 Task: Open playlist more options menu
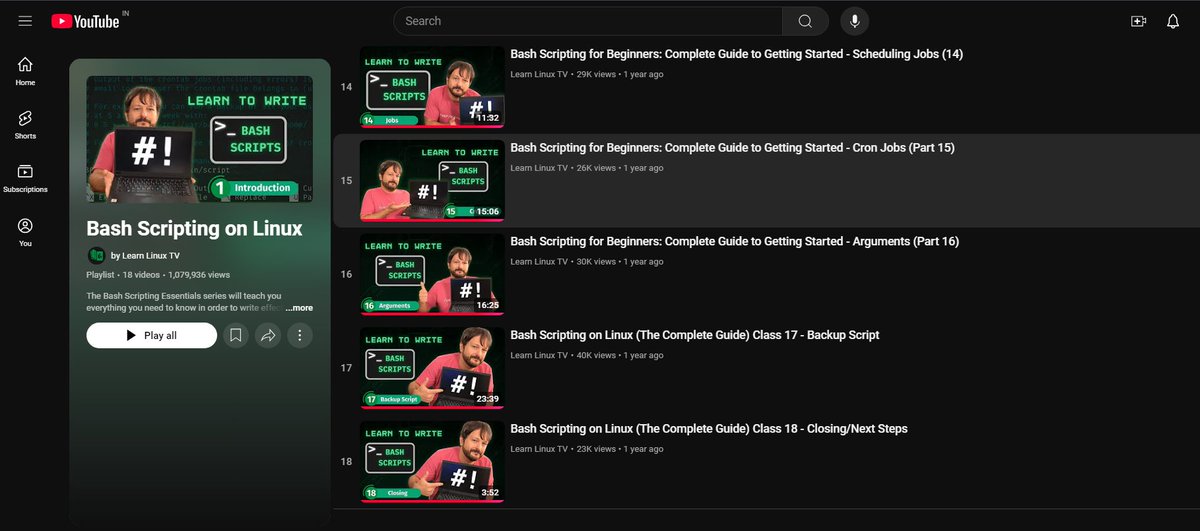coord(300,335)
